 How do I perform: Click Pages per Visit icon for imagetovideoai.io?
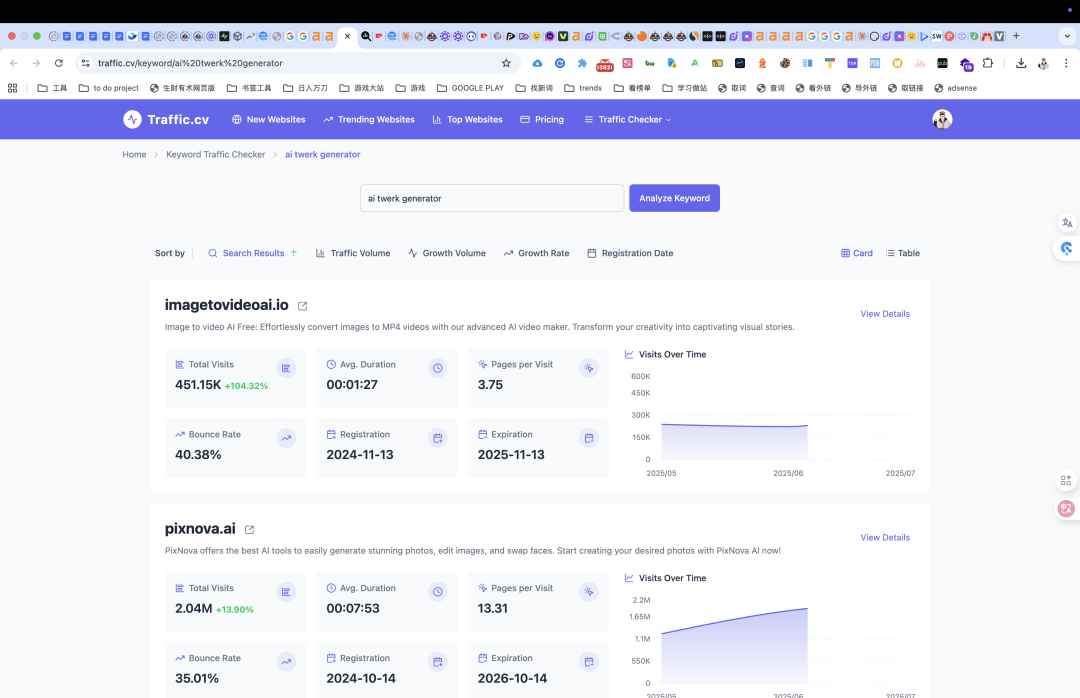coord(589,368)
